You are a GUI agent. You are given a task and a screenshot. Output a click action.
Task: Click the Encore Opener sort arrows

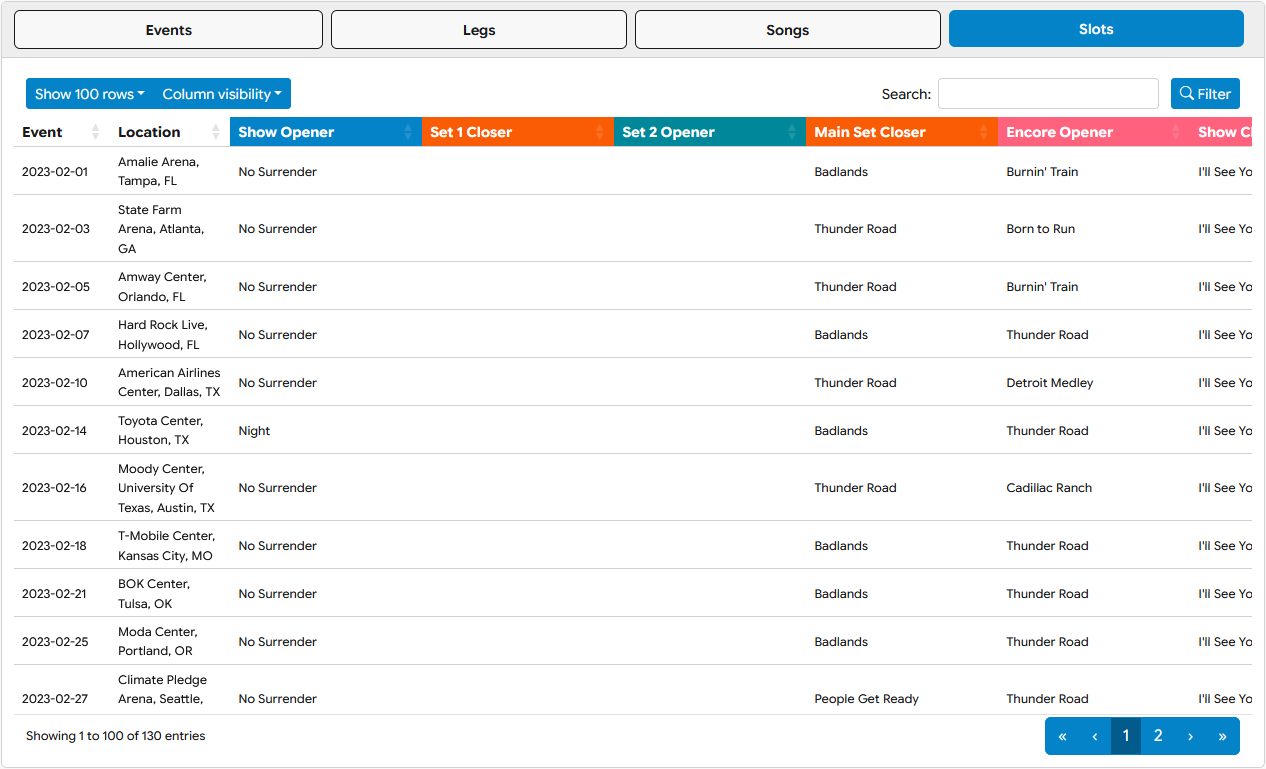tap(1176, 132)
